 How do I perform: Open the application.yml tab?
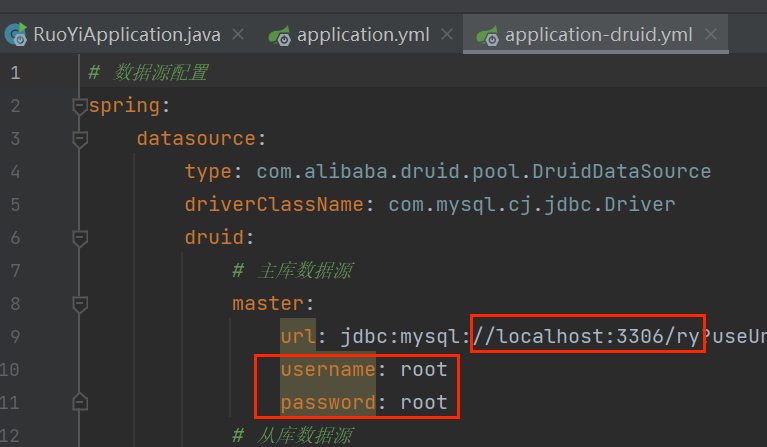coord(363,35)
